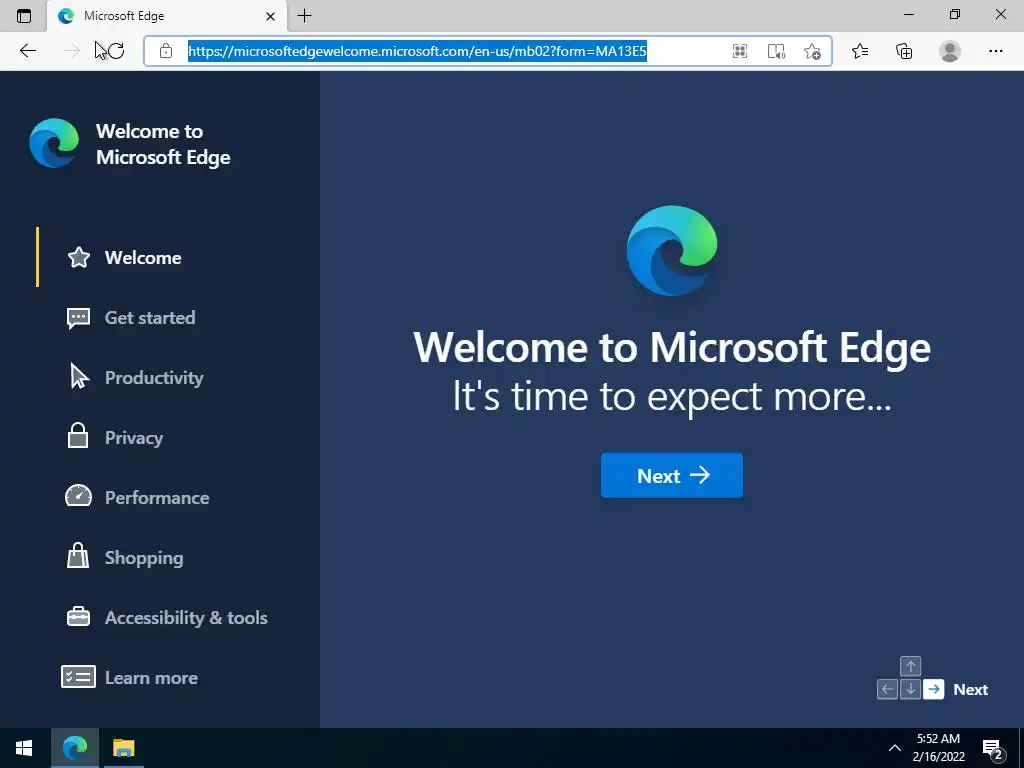The height and width of the screenshot is (768, 1024).
Task: Click the padlock icon for Privacy
Action: [x=78, y=436]
